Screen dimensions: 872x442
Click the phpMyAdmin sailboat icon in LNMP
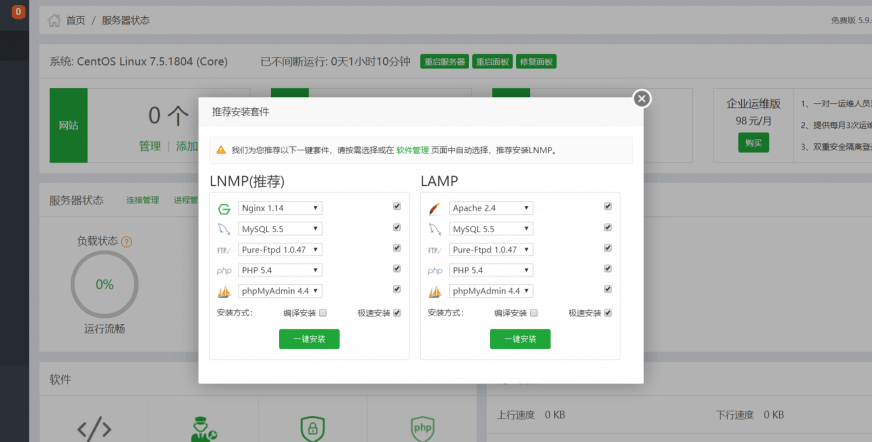tap(224, 291)
